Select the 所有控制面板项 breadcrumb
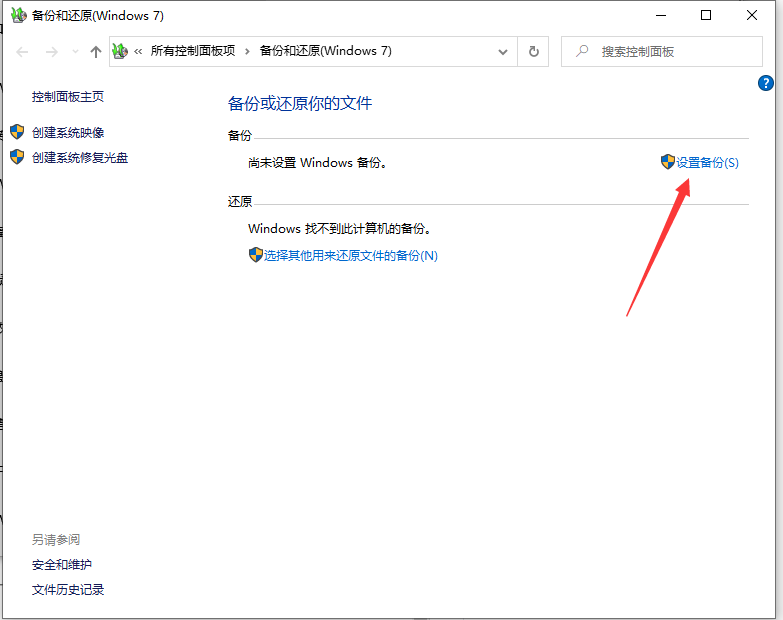Screen dimensions: 783x620 (194, 51)
